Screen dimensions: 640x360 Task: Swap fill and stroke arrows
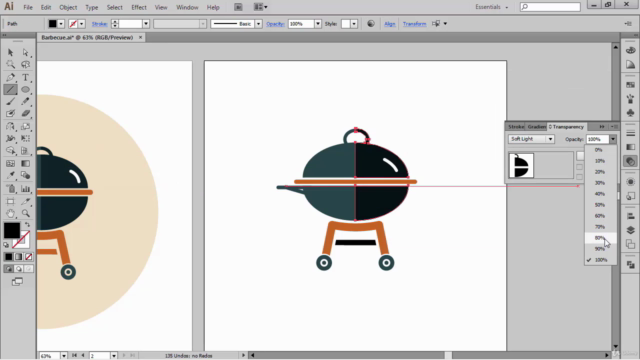tap(27, 224)
